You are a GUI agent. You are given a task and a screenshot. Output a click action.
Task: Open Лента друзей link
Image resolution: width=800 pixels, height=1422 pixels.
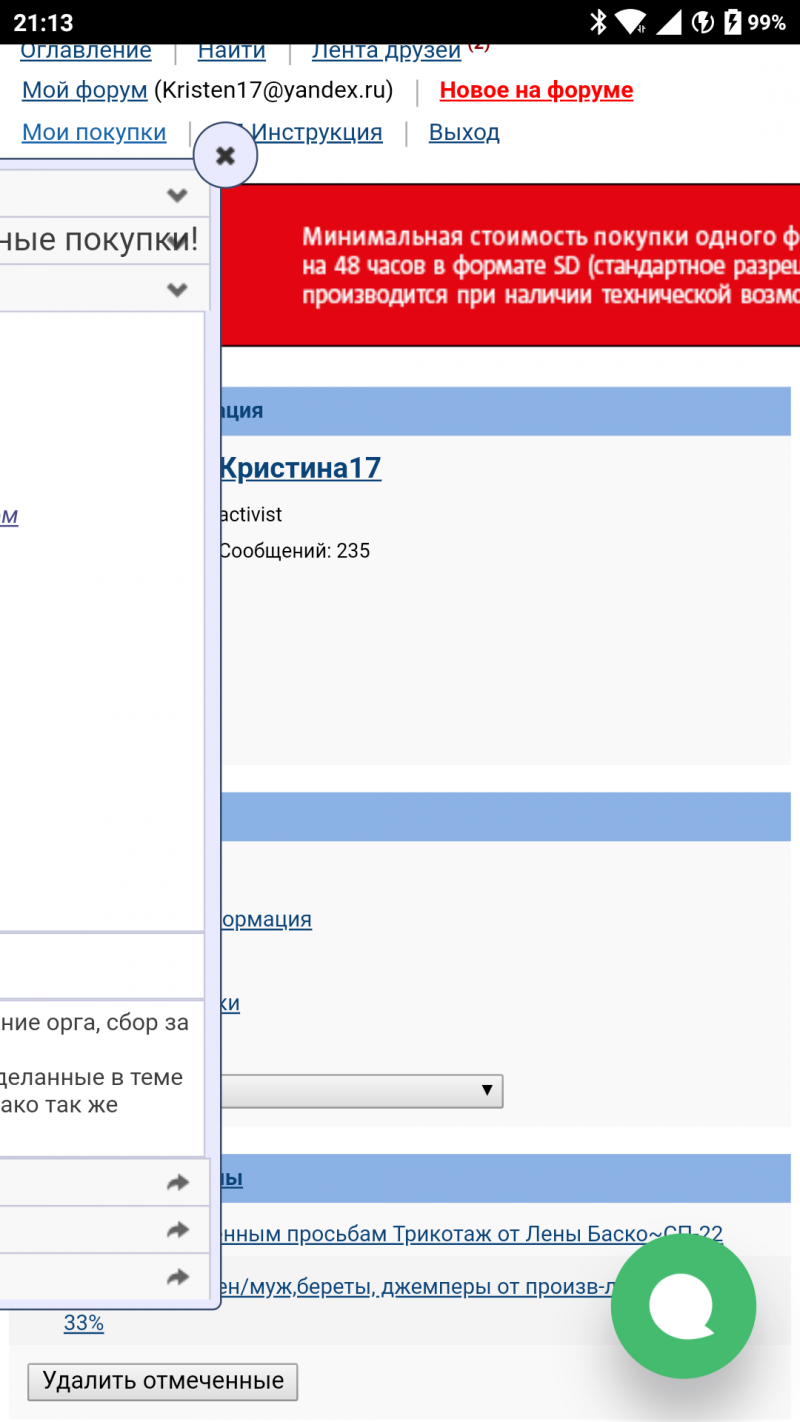coord(386,52)
